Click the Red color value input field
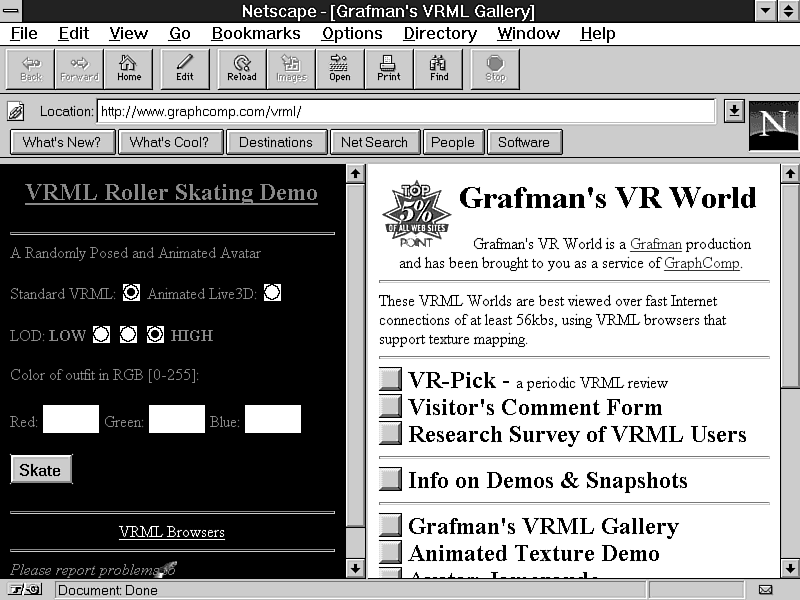Image resolution: width=800 pixels, height=600 pixels. tap(71, 420)
